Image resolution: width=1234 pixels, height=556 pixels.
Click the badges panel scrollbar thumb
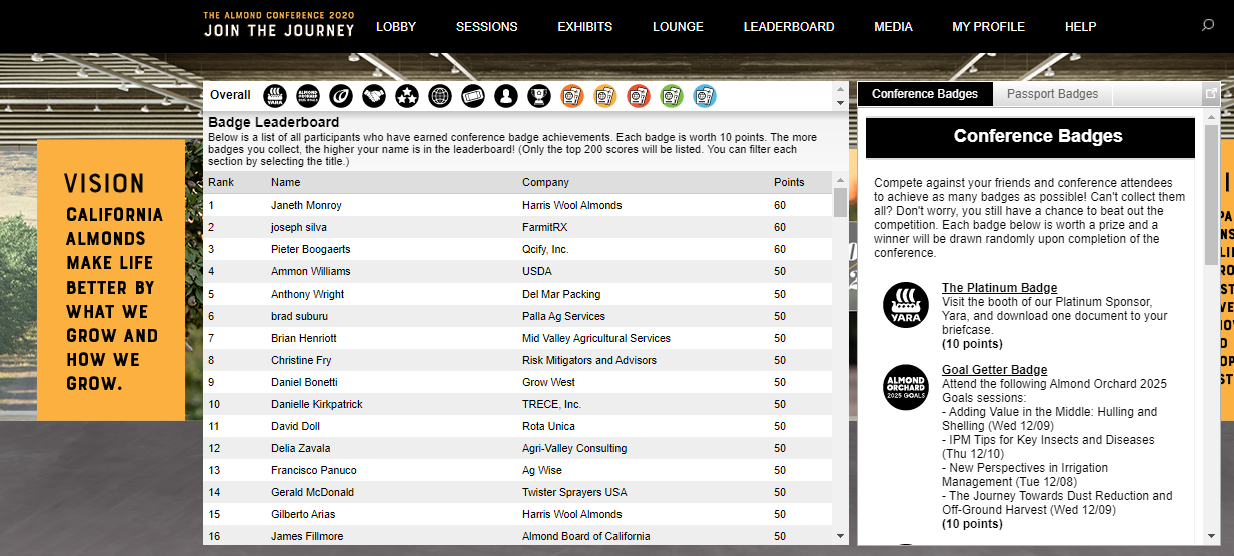(1212, 195)
